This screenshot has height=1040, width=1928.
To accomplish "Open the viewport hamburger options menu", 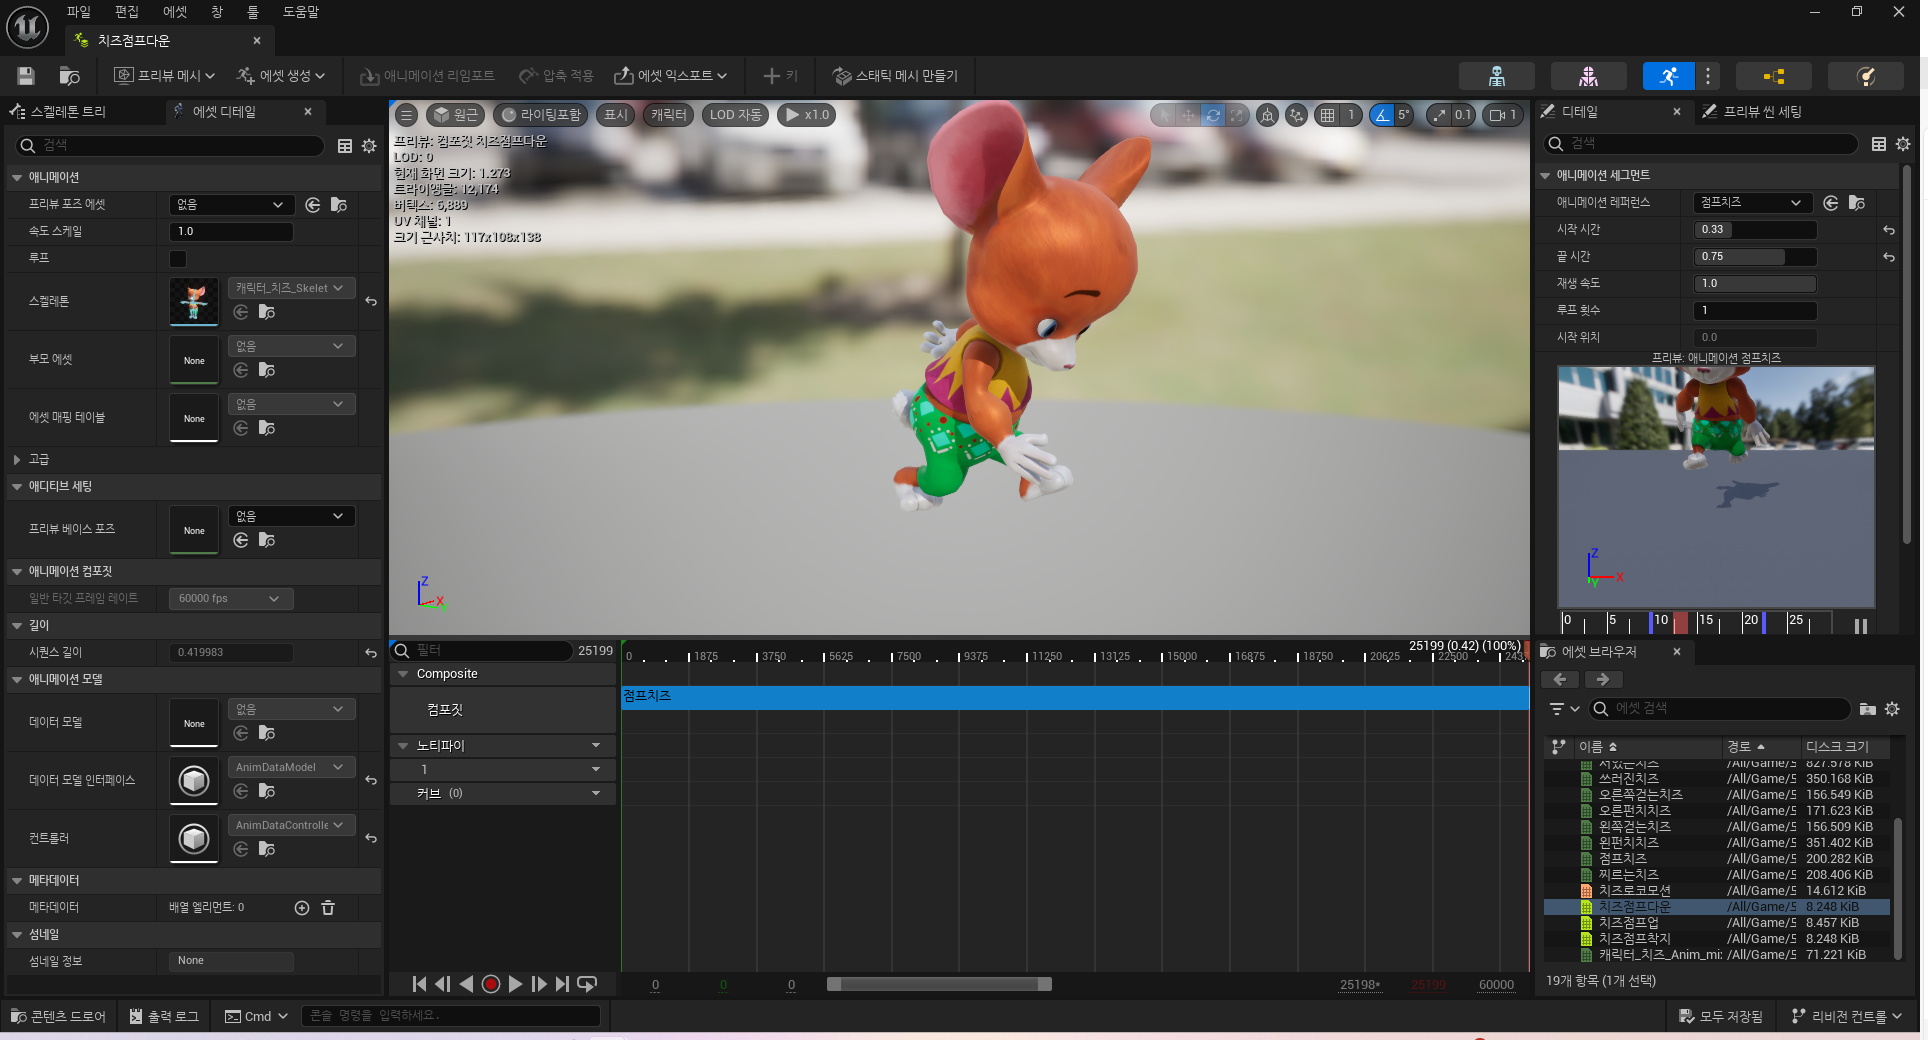I will [407, 115].
